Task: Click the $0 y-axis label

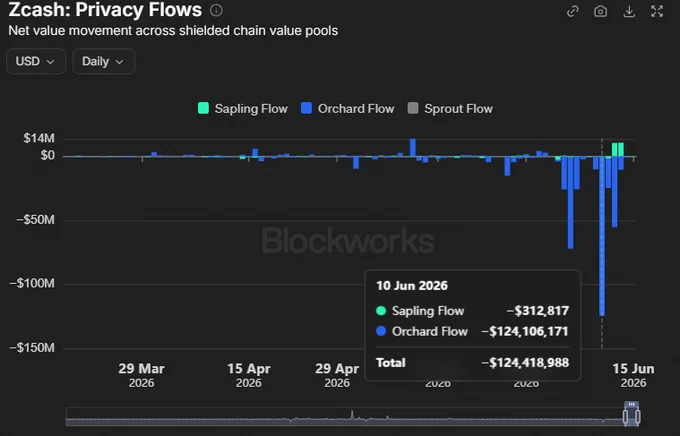Action: click(48, 155)
